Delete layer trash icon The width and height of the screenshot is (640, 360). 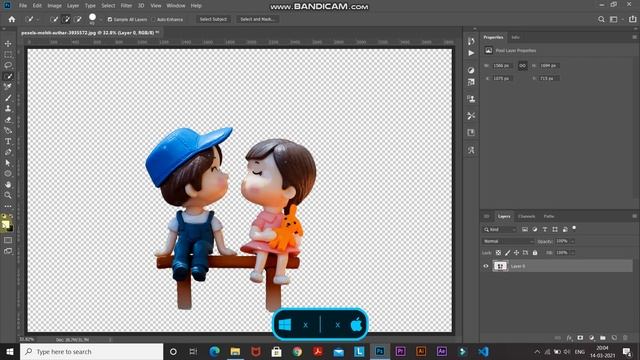coord(625,338)
